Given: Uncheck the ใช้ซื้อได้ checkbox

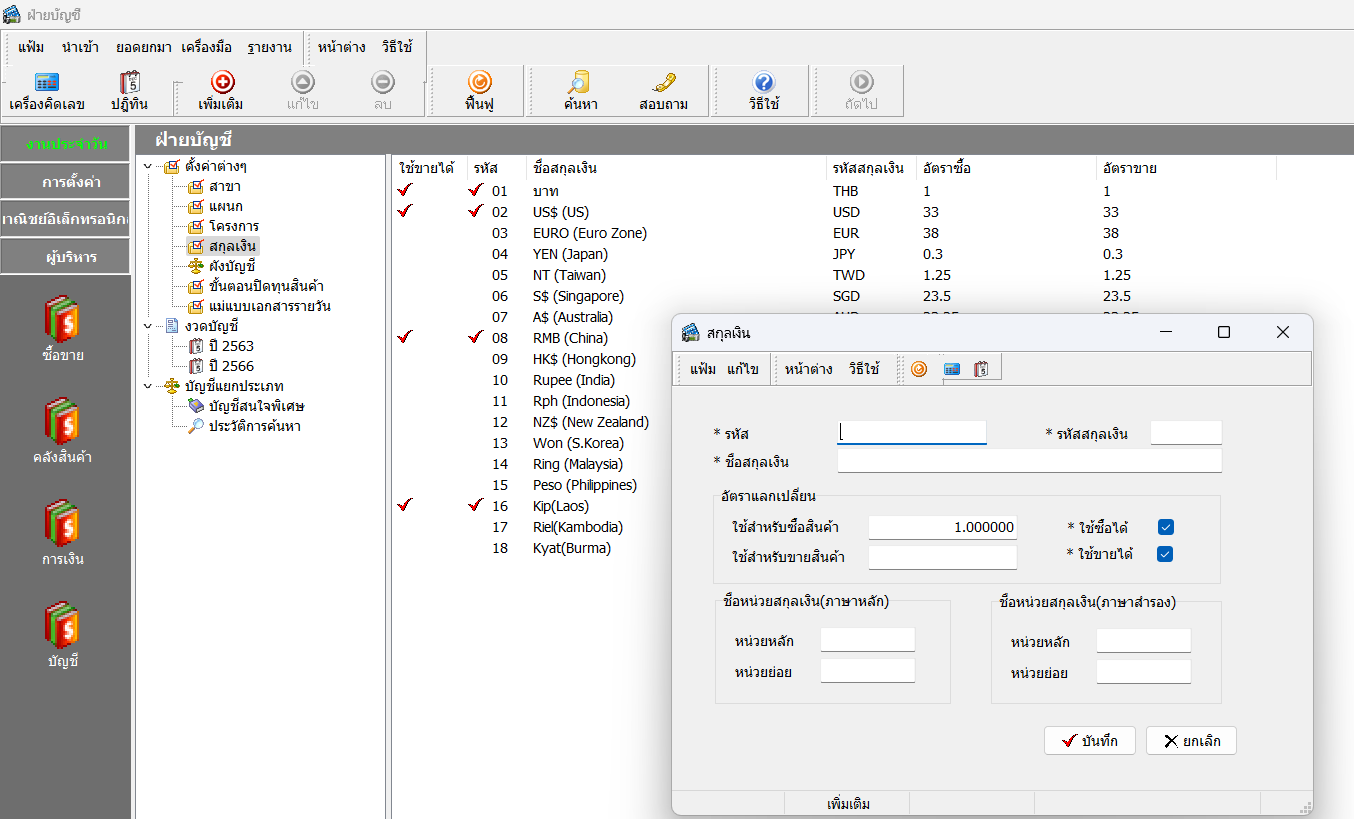Looking at the screenshot, I should [1165, 527].
